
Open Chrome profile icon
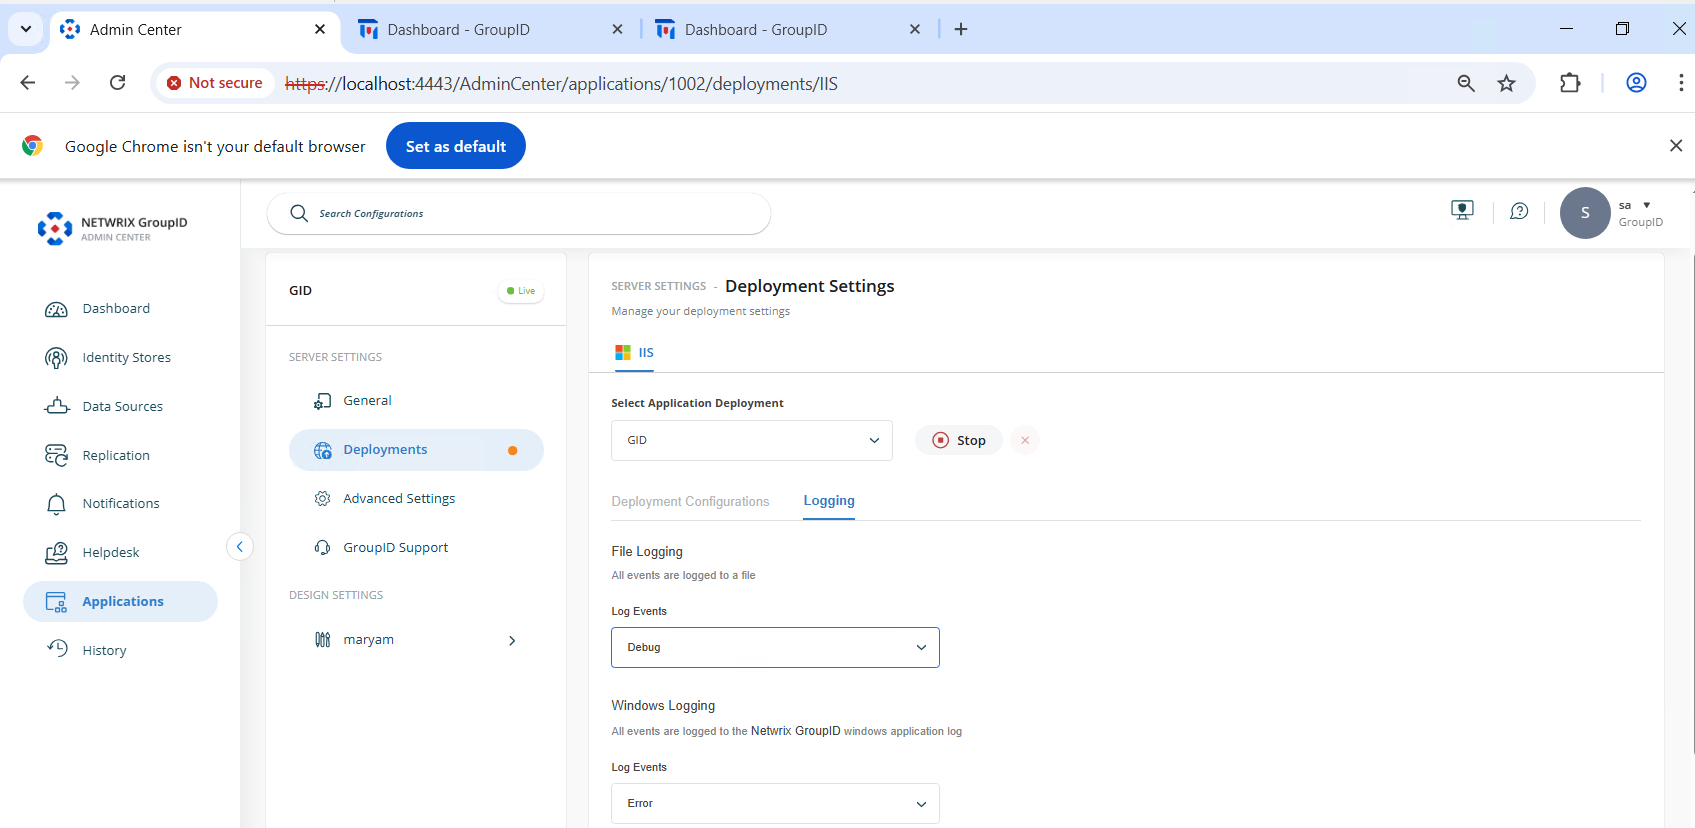pyautogui.click(x=1636, y=83)
